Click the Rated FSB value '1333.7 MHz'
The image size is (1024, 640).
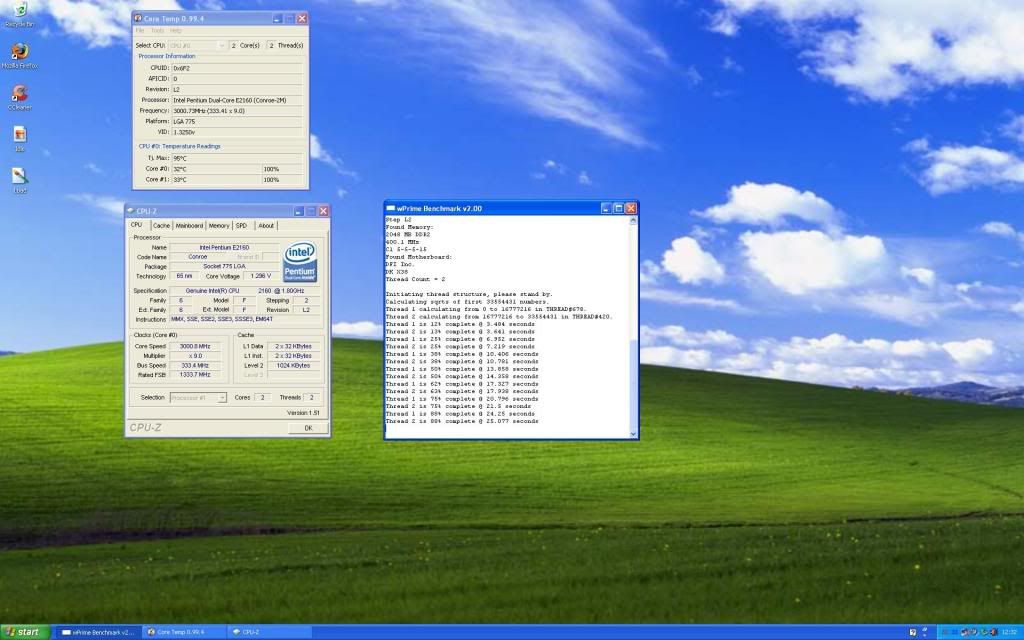coord(195,375)
